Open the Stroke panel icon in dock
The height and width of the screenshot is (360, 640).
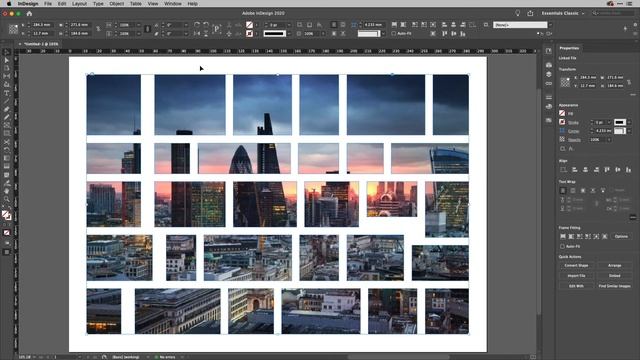click(549, 97)
